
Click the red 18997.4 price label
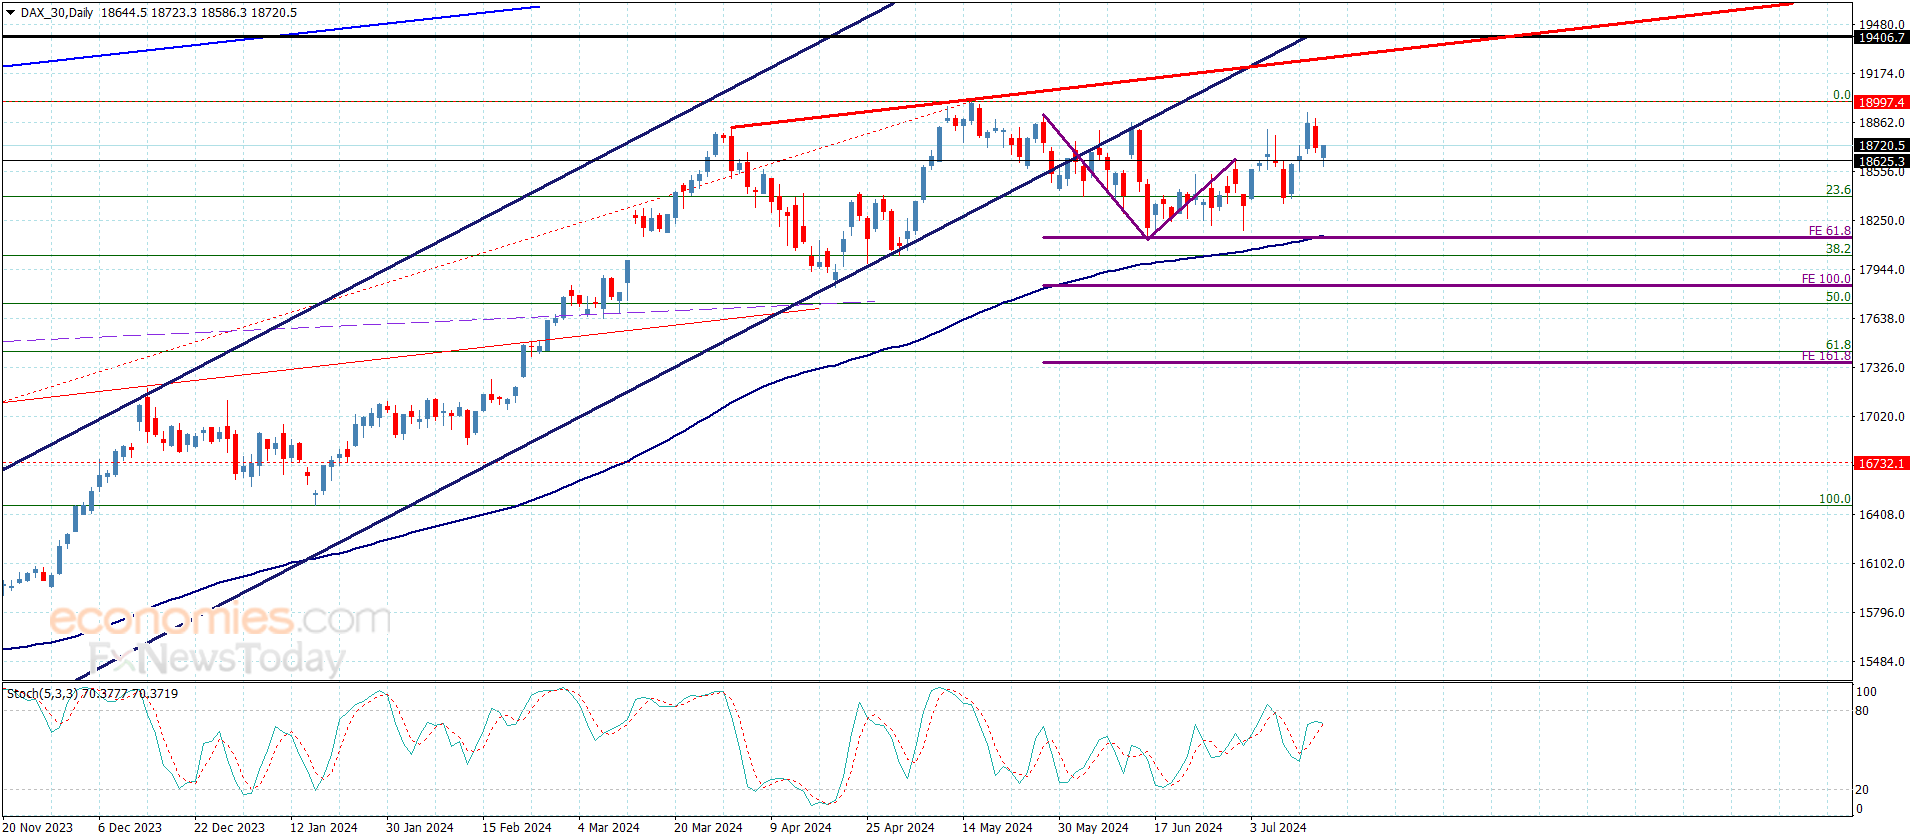pos(1881,102)
